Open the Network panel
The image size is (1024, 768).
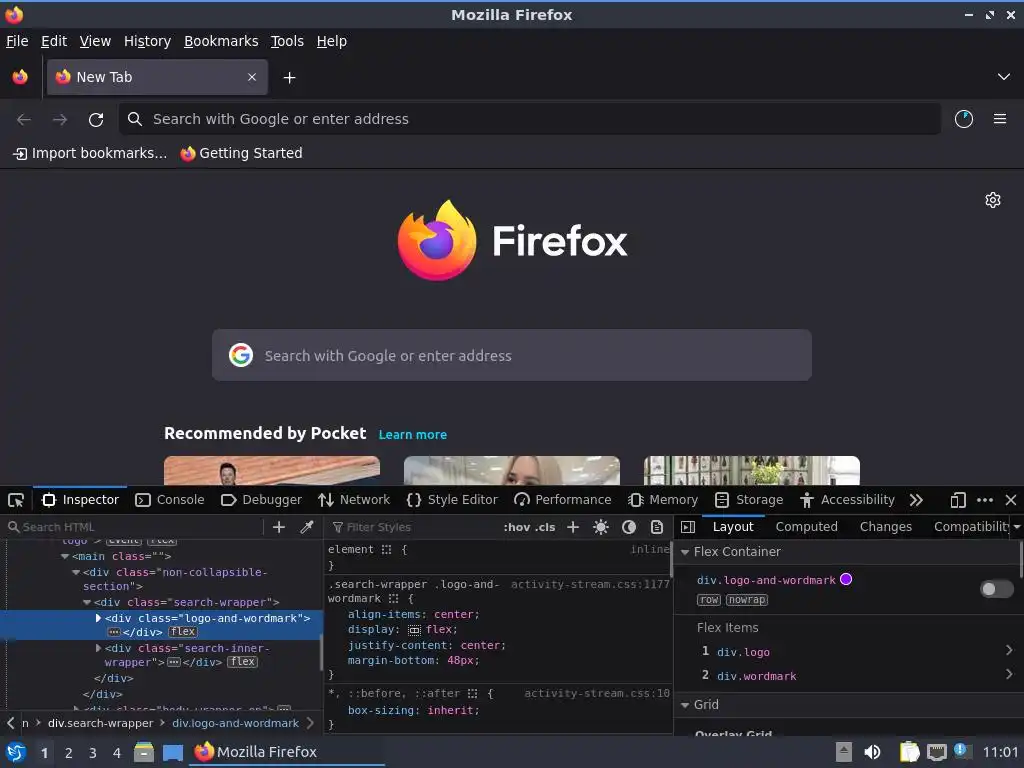point(354,500)
